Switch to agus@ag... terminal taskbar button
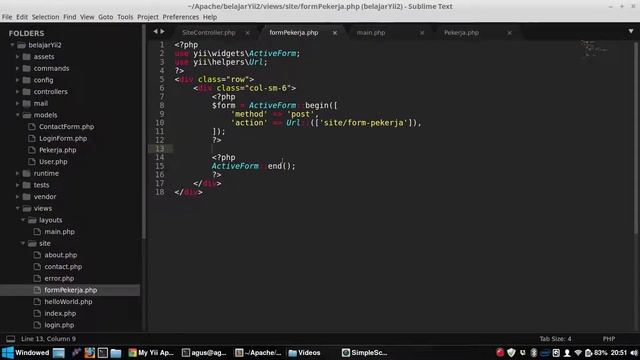Viewport: 640px width, 360px height. click(x=204, y=353)
